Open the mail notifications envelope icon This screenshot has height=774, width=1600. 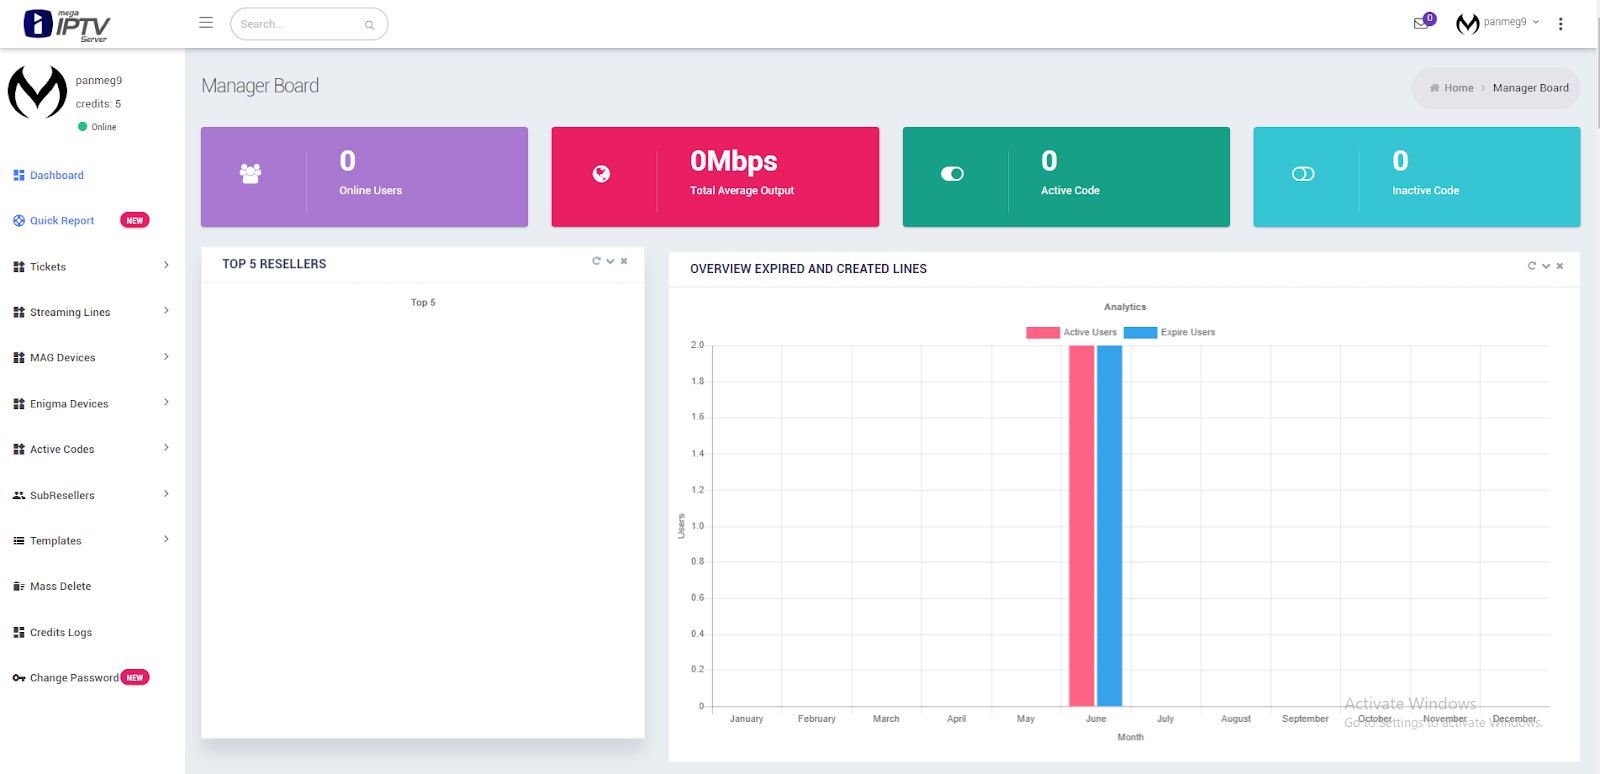1420,24
